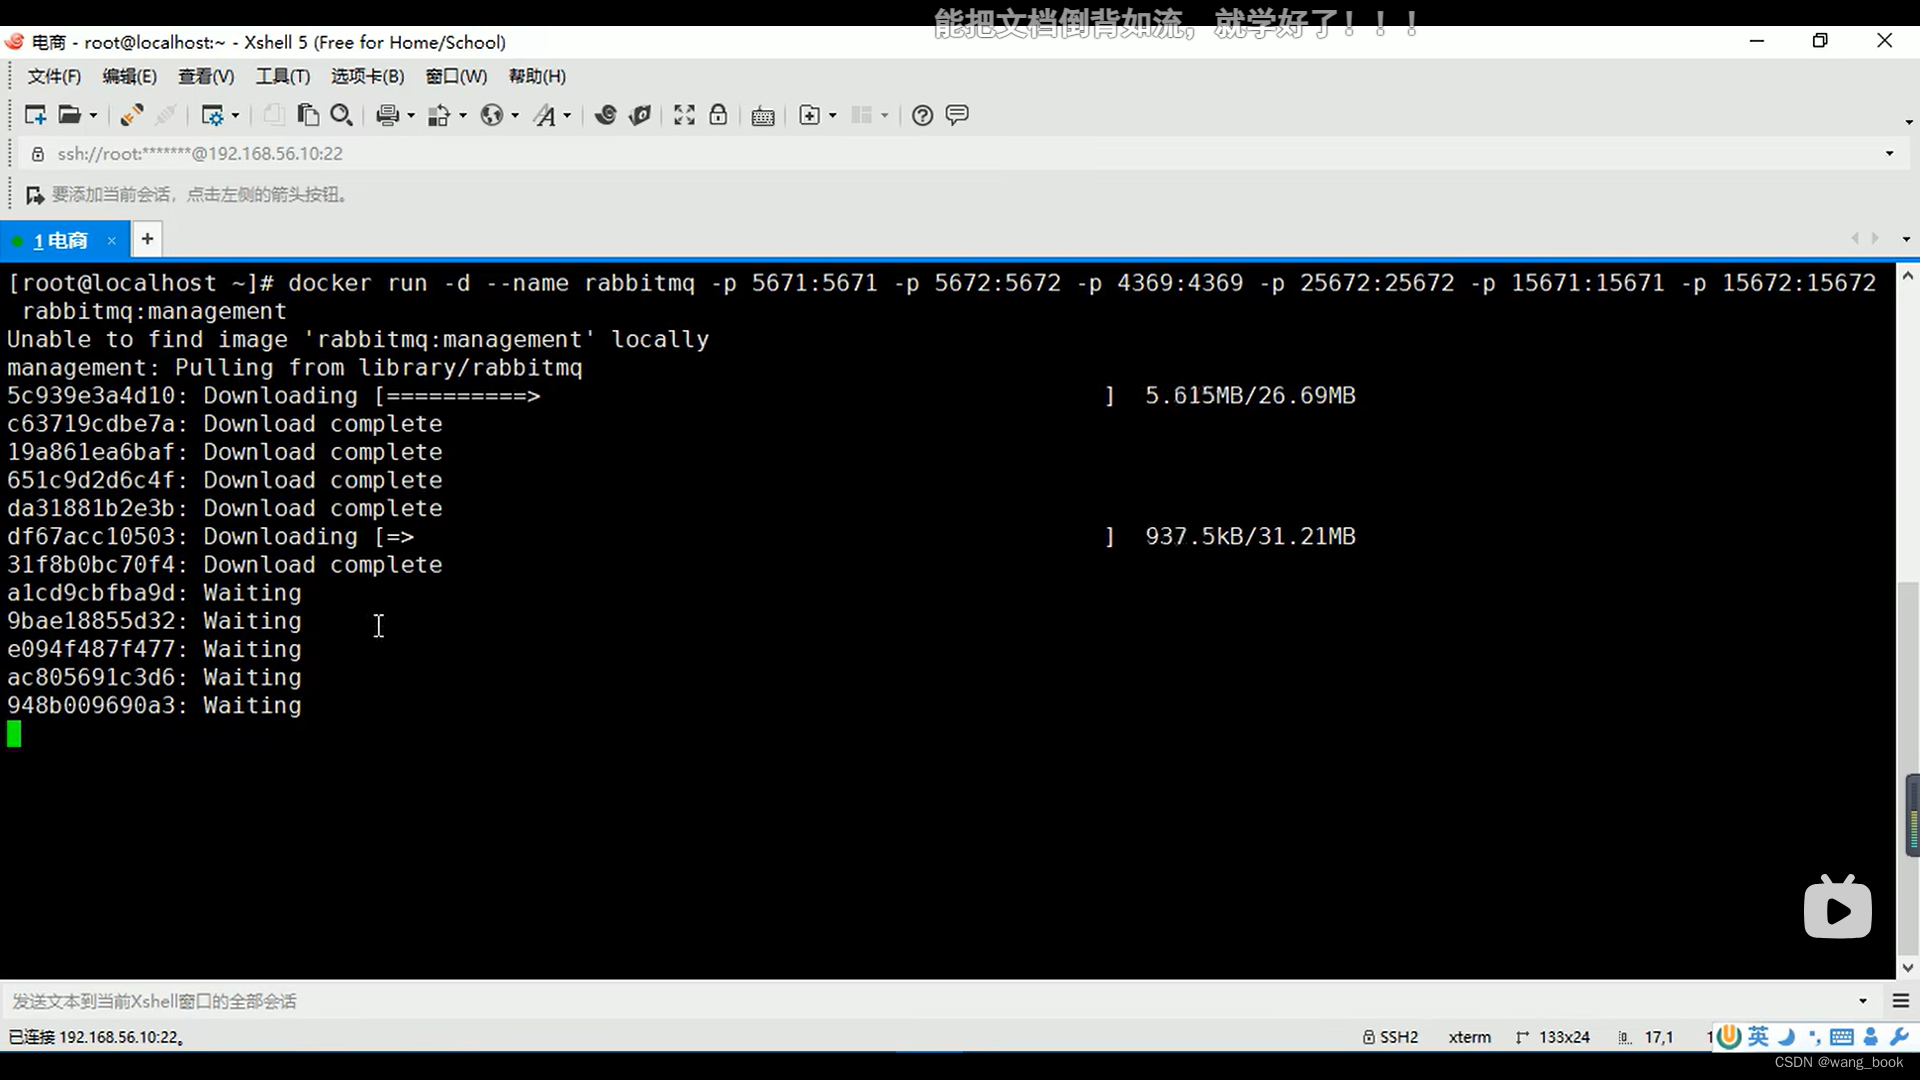The height and width of the screenshot is (1080, 1920).
Task: Open the 帮助(H) menu
Action: (x=537, y=76)
